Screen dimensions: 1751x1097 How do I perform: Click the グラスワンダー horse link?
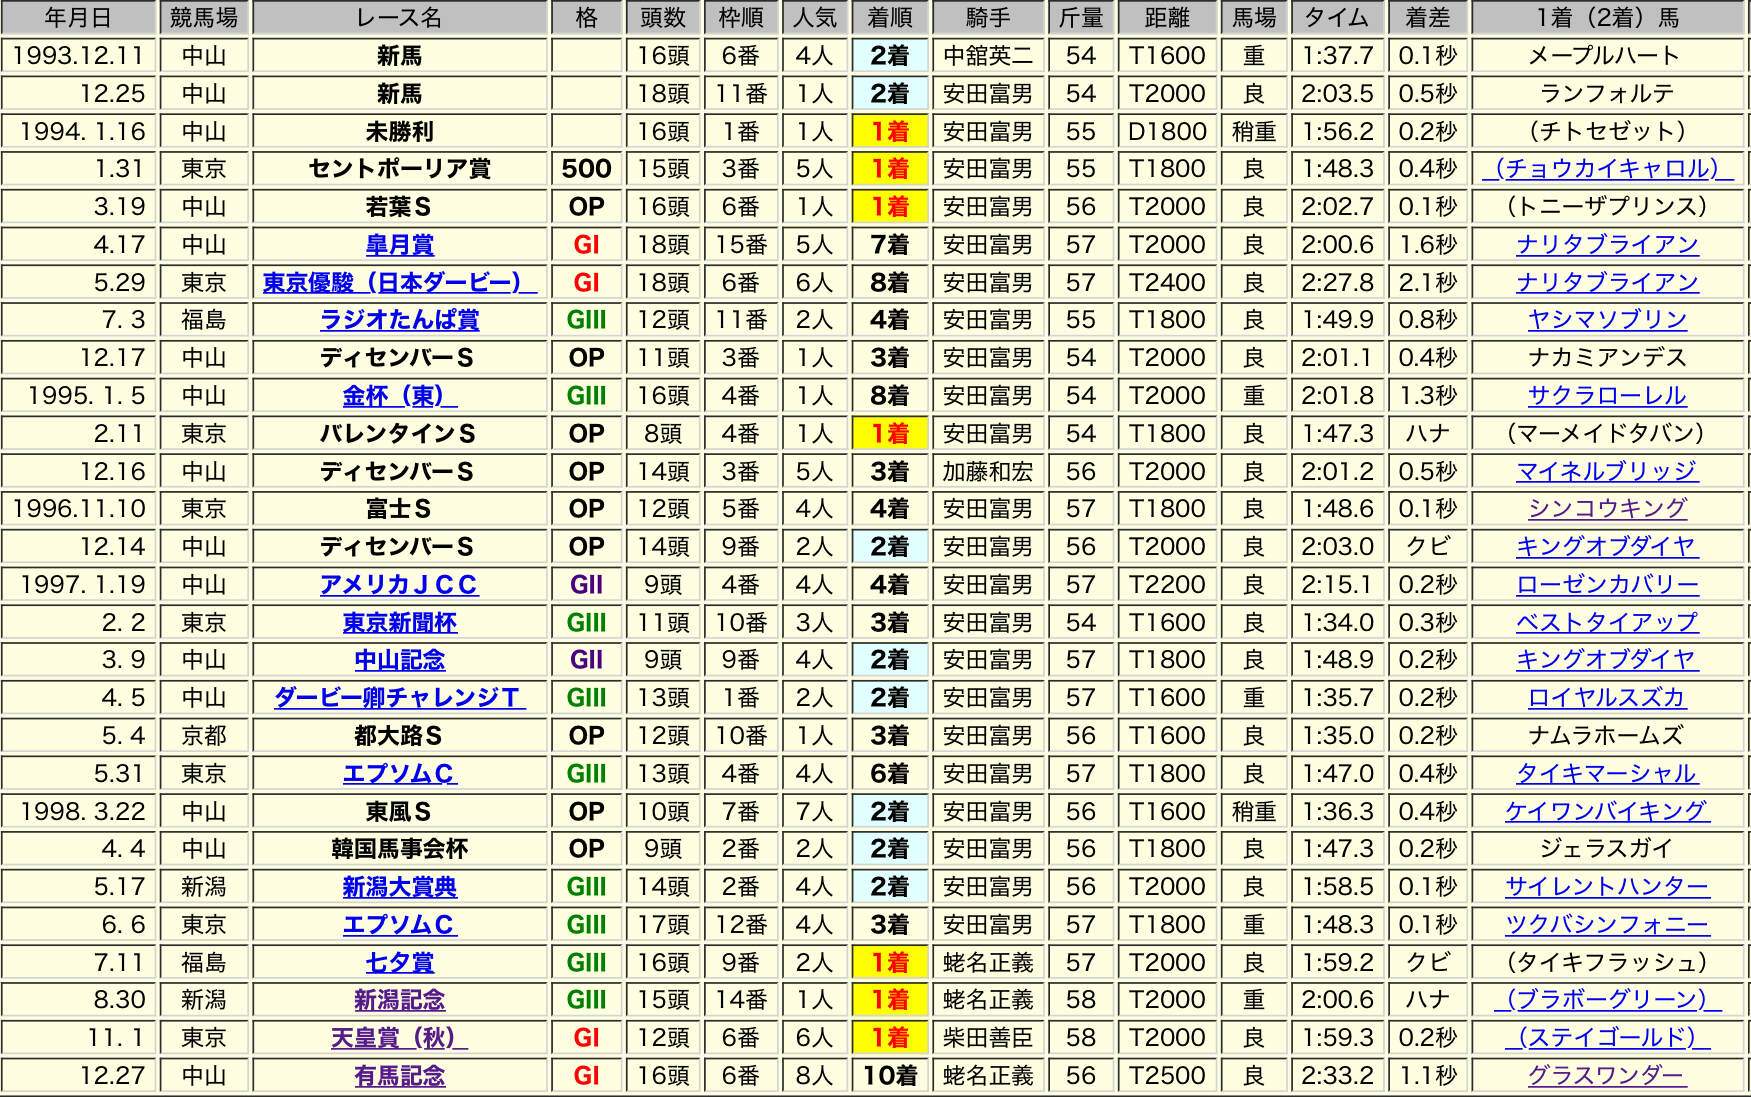pyautogui.click(x=1606, y=1076)
